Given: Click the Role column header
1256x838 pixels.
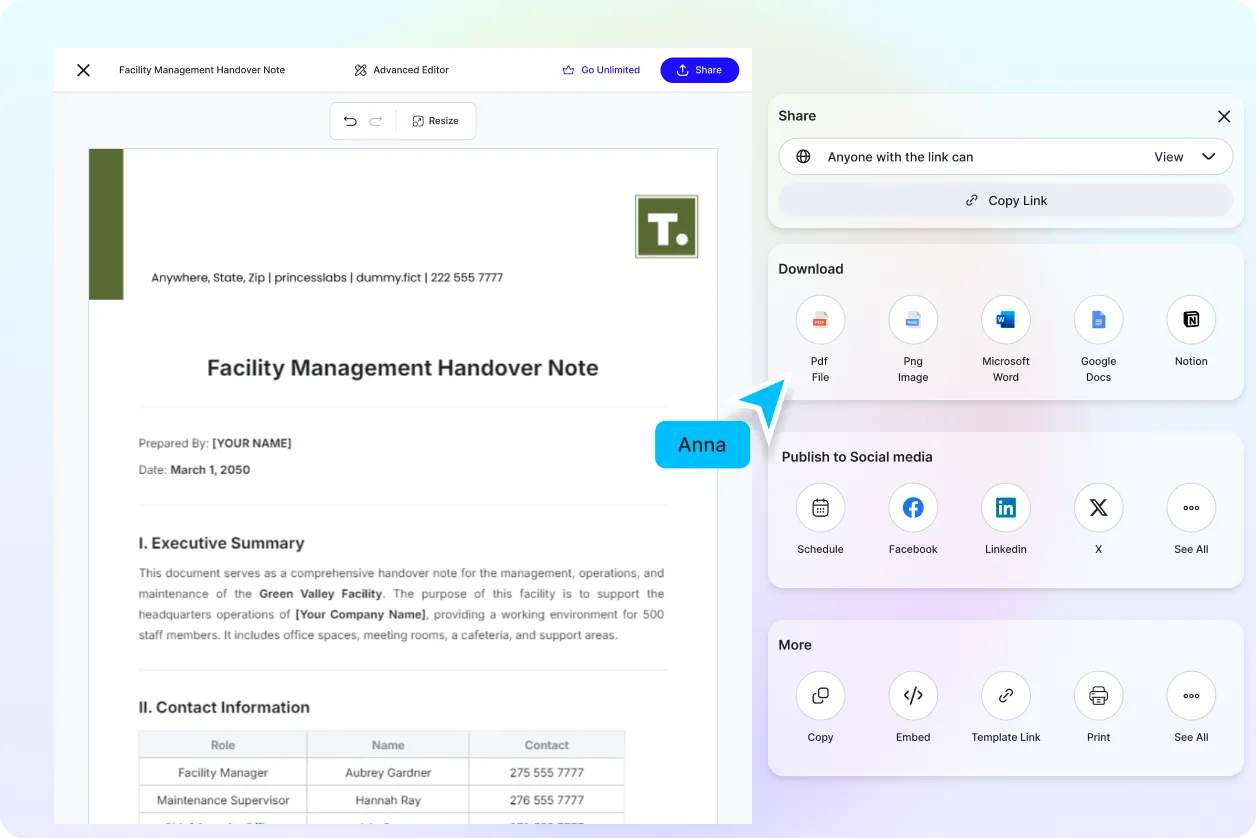Looking at the screenshot, I should pos(223,745).
